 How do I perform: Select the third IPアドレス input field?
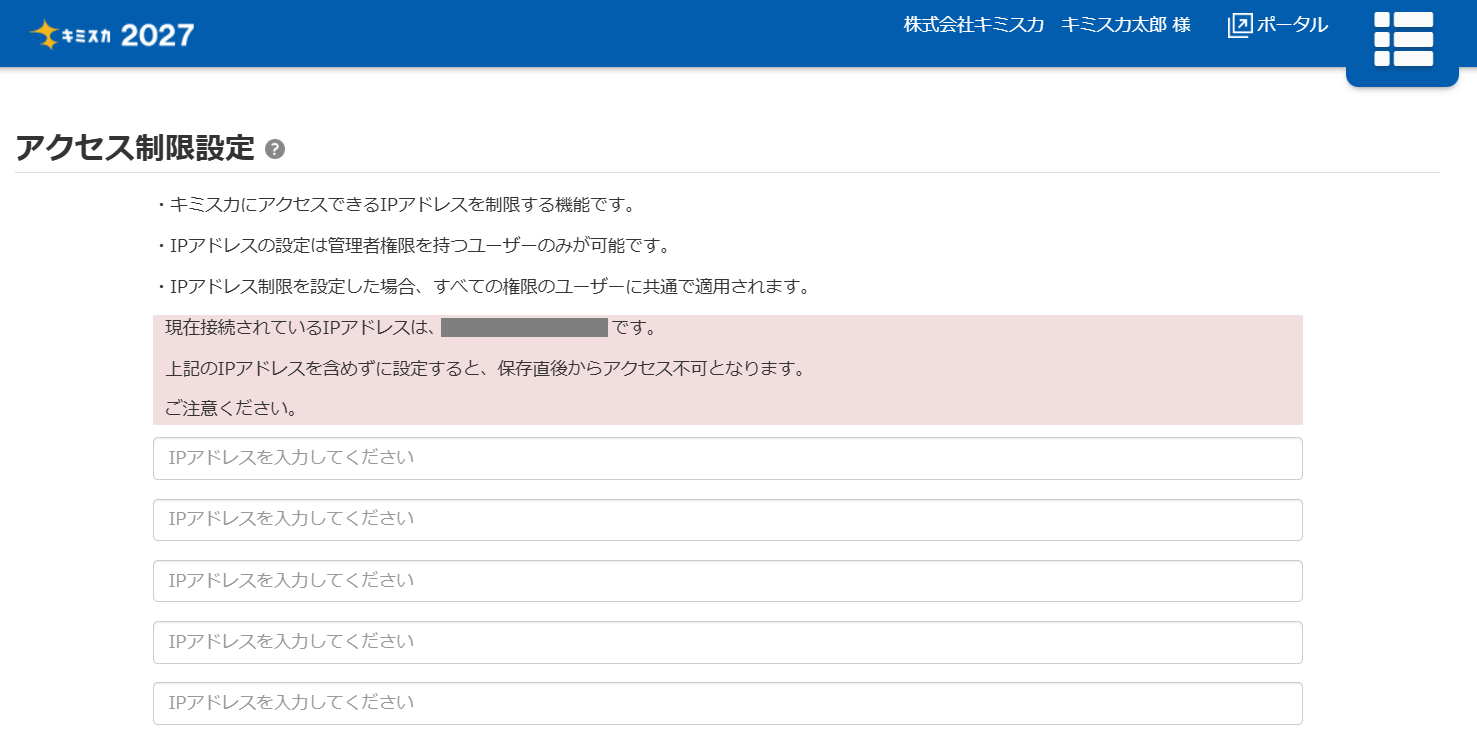pyautogui.click(x=727, y=581)
